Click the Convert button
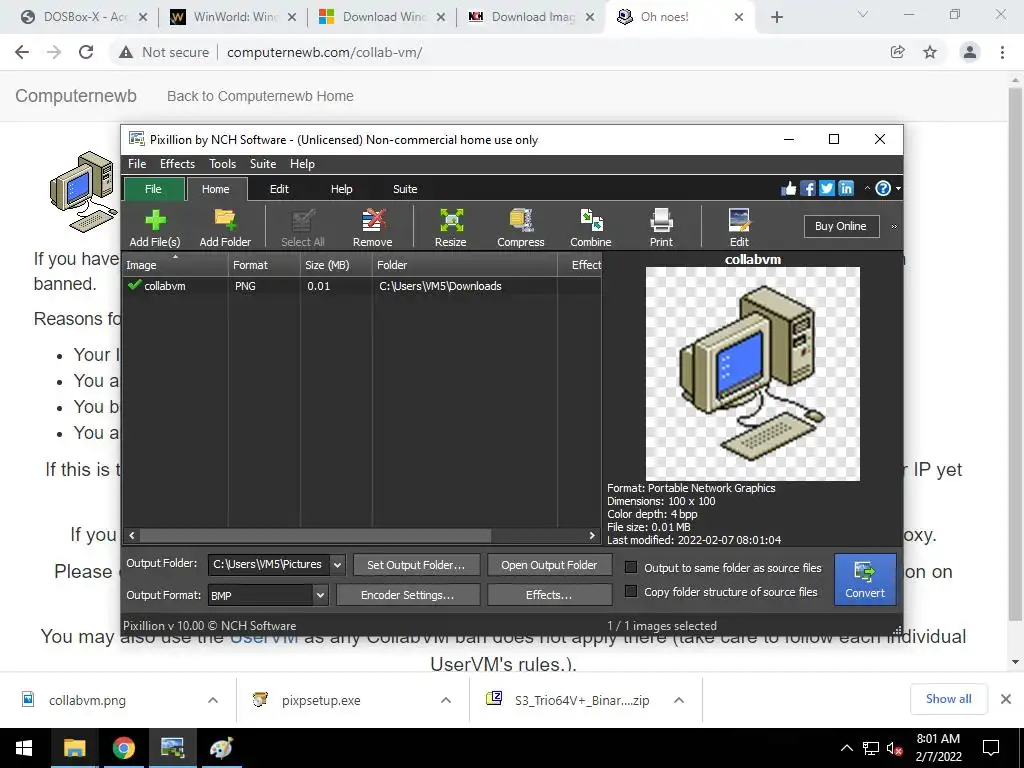1024x768 pixels. pos(865,579)
